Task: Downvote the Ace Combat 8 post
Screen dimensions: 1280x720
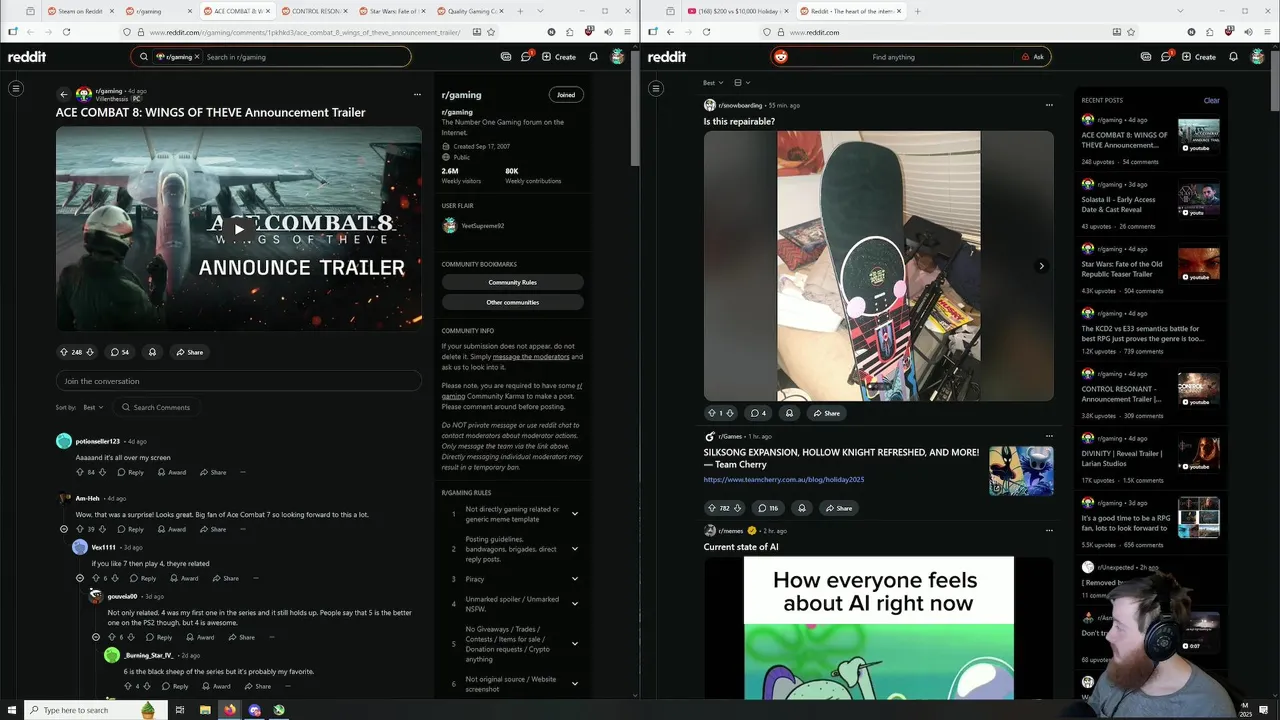Action: [x=90, y=352]
